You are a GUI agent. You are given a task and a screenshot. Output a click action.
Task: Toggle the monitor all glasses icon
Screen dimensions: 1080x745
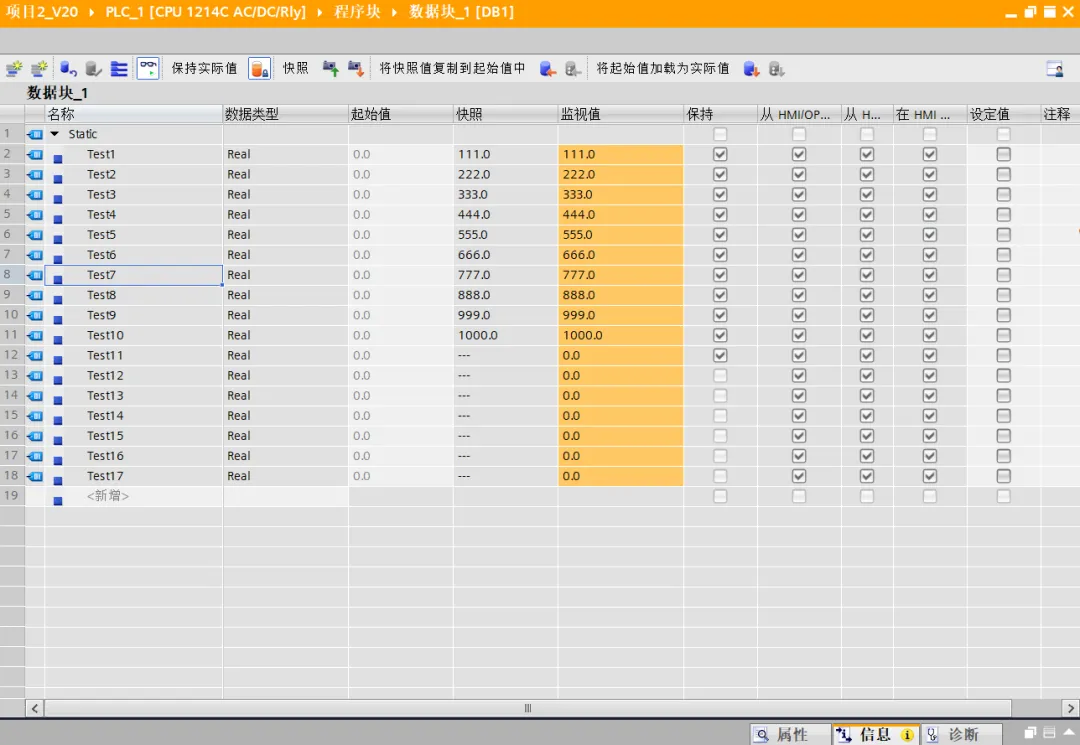coord(148,68)
